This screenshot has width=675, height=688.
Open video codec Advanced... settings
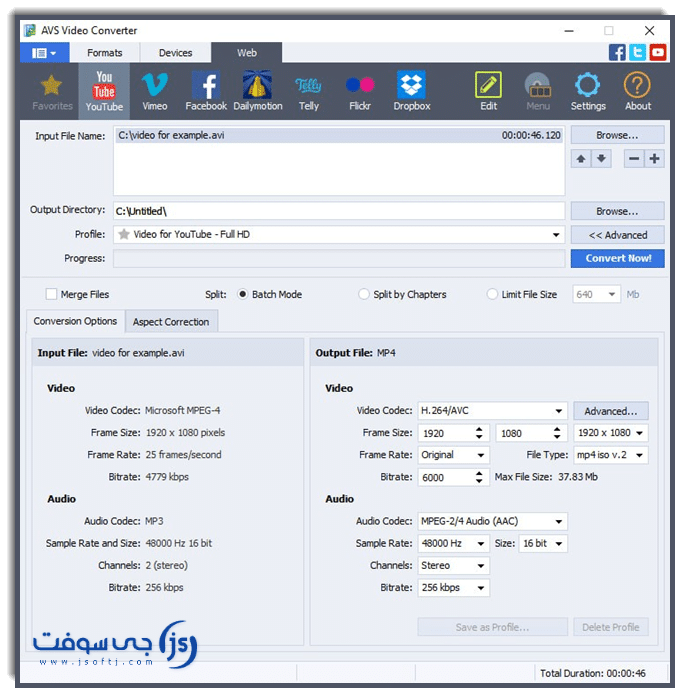610,411
